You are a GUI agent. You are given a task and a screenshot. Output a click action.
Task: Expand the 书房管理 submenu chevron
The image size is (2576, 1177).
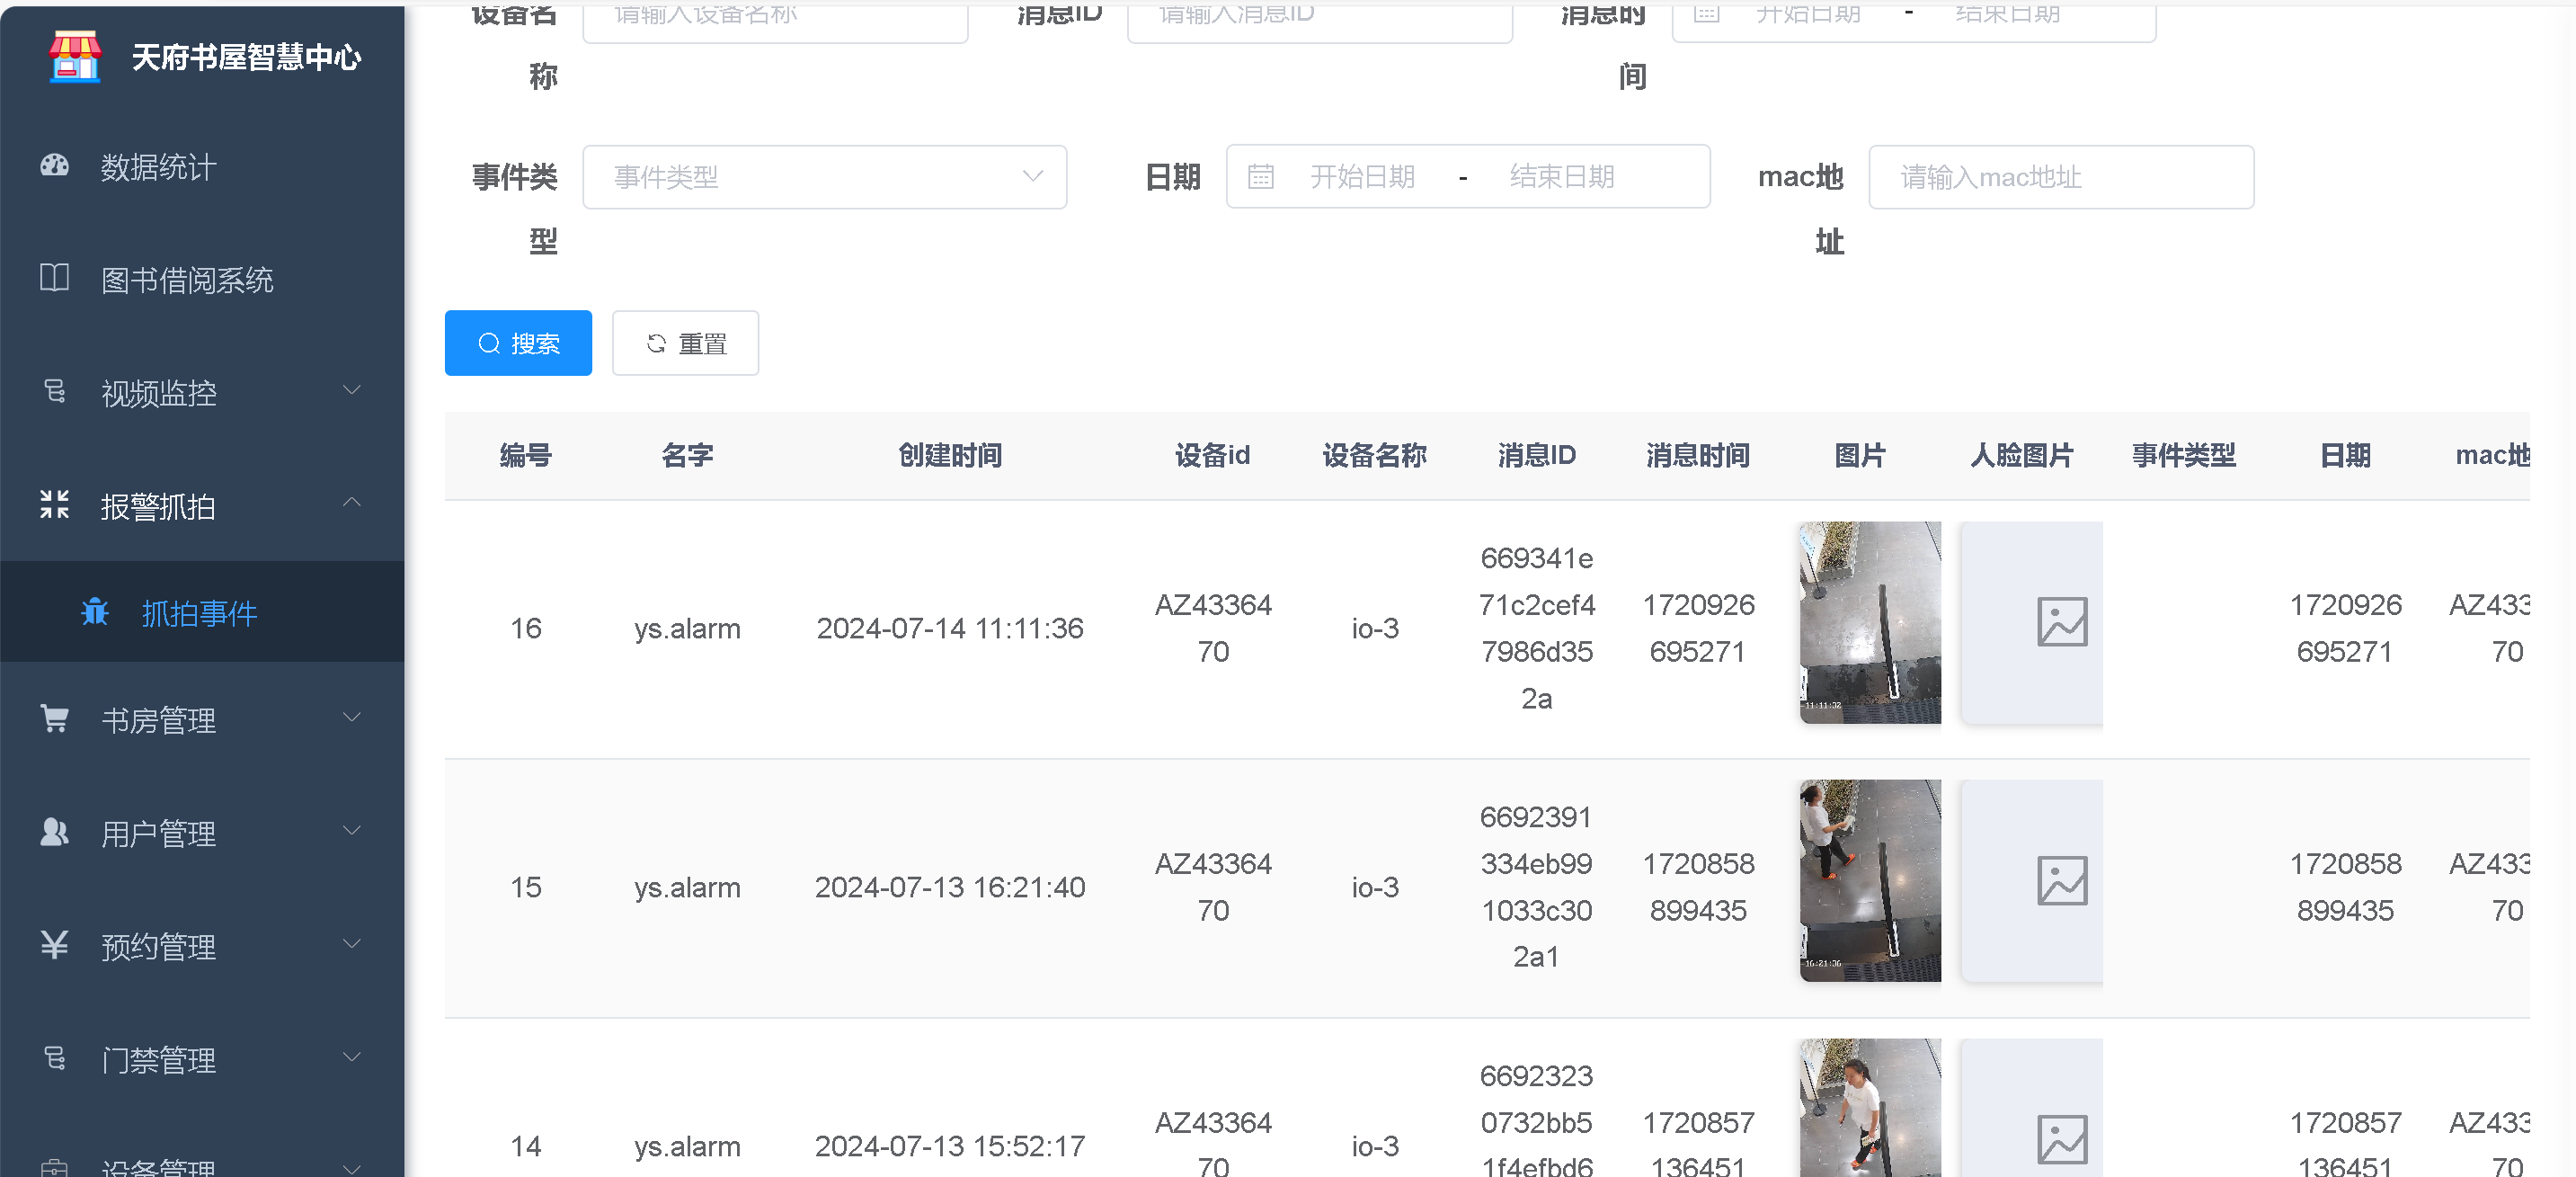point(352,717)
